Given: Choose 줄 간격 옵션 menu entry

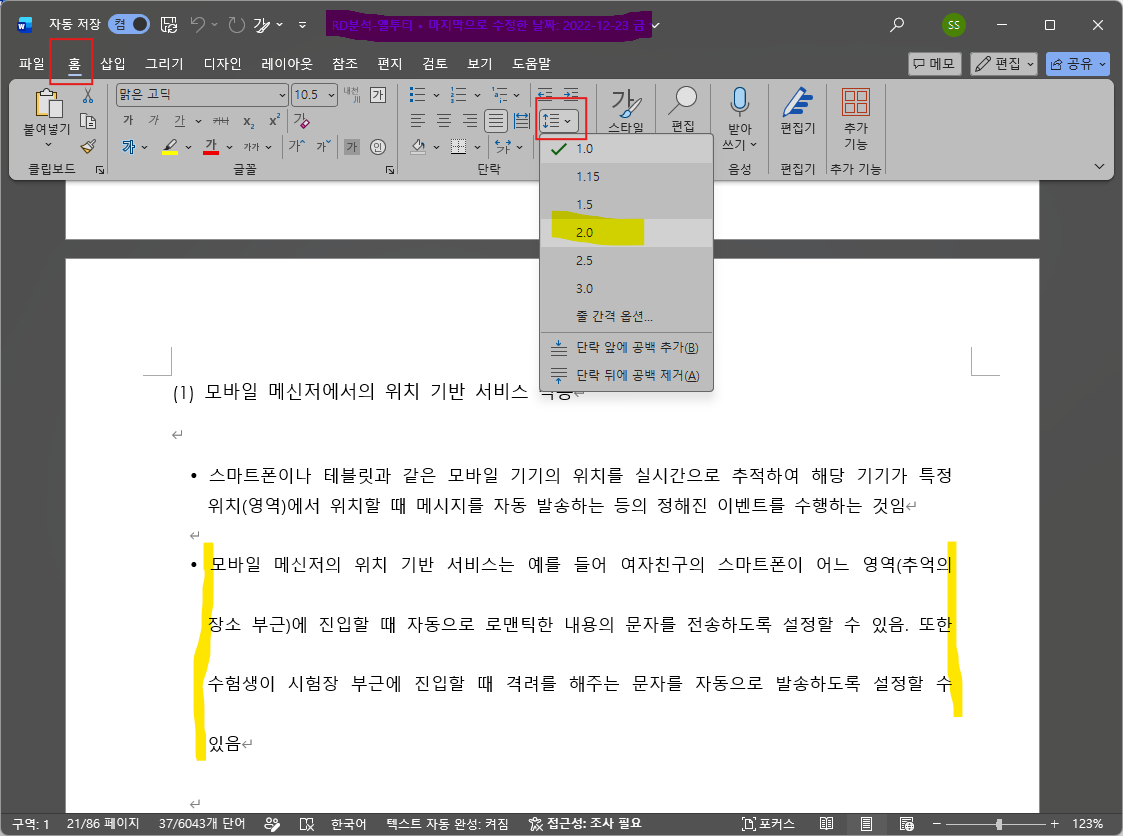Looking at the screenshot, I should click(x=627, y=316).
